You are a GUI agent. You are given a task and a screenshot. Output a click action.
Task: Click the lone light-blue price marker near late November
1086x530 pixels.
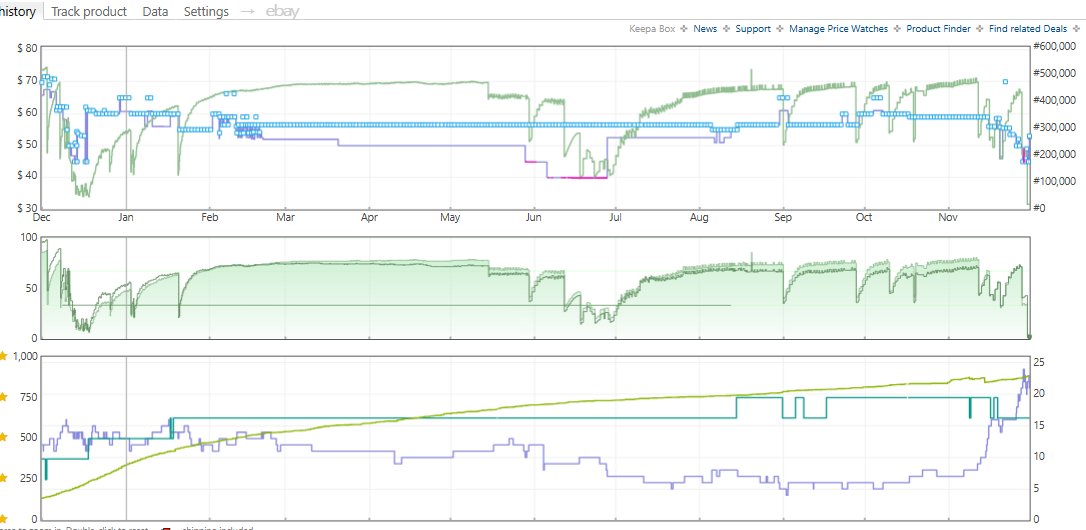(x=1005, y=82)
